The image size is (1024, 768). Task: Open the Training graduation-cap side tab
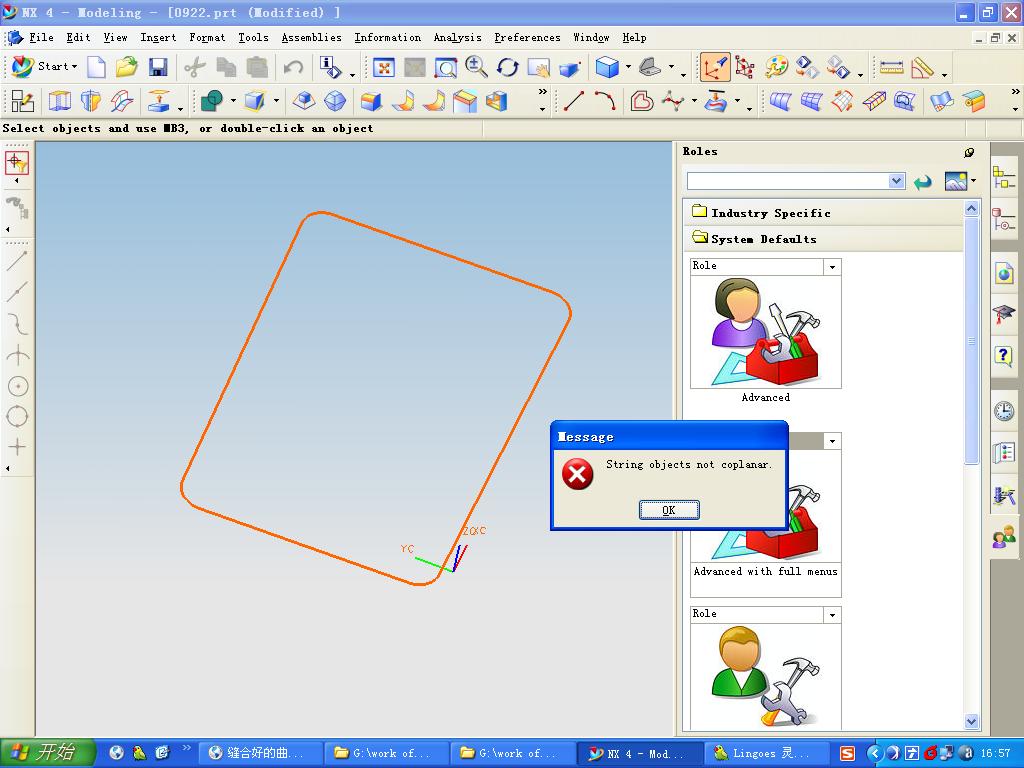[1004, 315]
